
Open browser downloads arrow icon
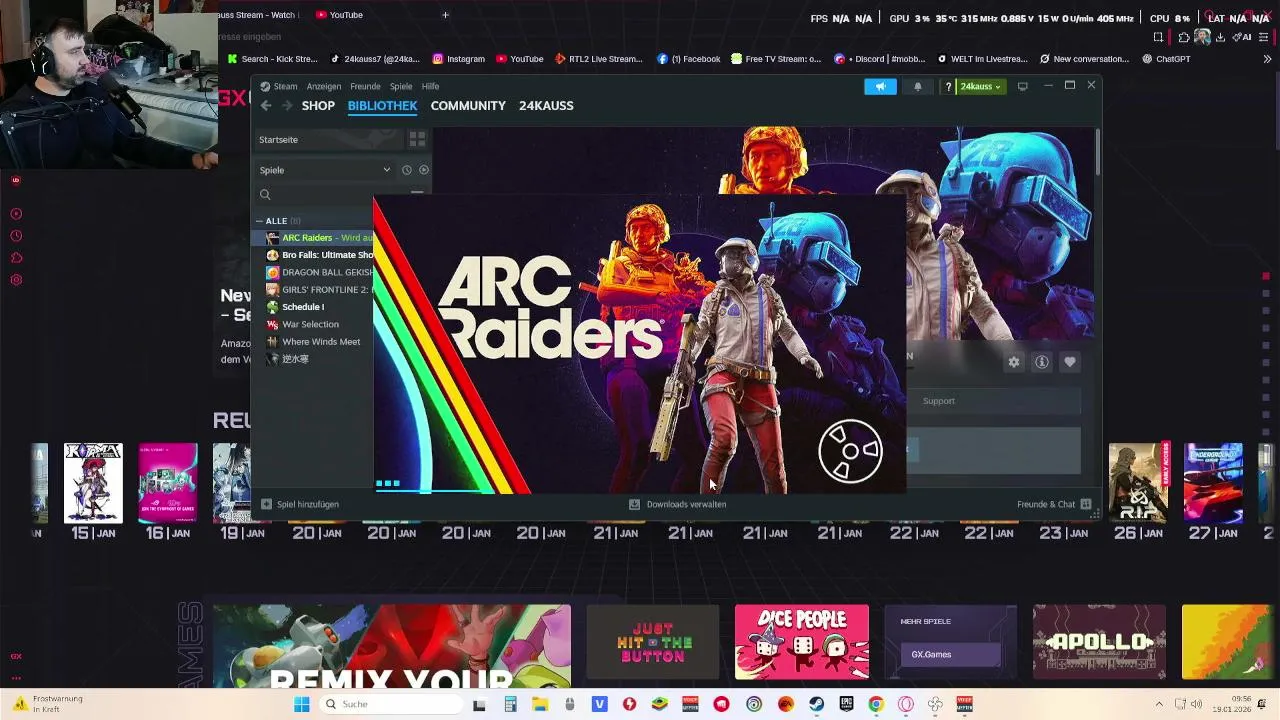click(x=1220, y=37)
